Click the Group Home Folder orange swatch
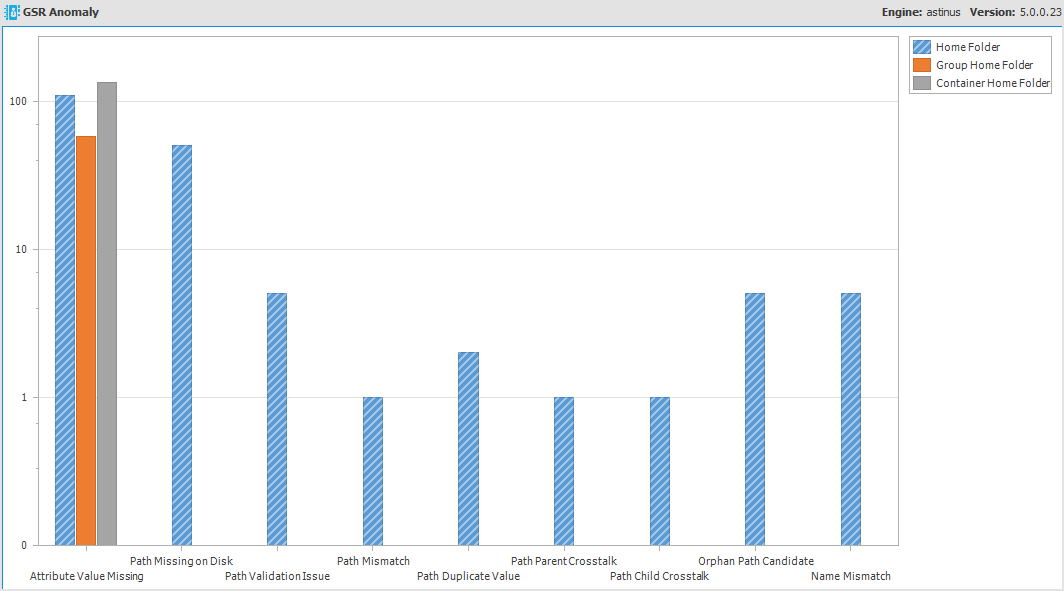The height and width of the screenshot is (591, 1064). pos(922,65)
